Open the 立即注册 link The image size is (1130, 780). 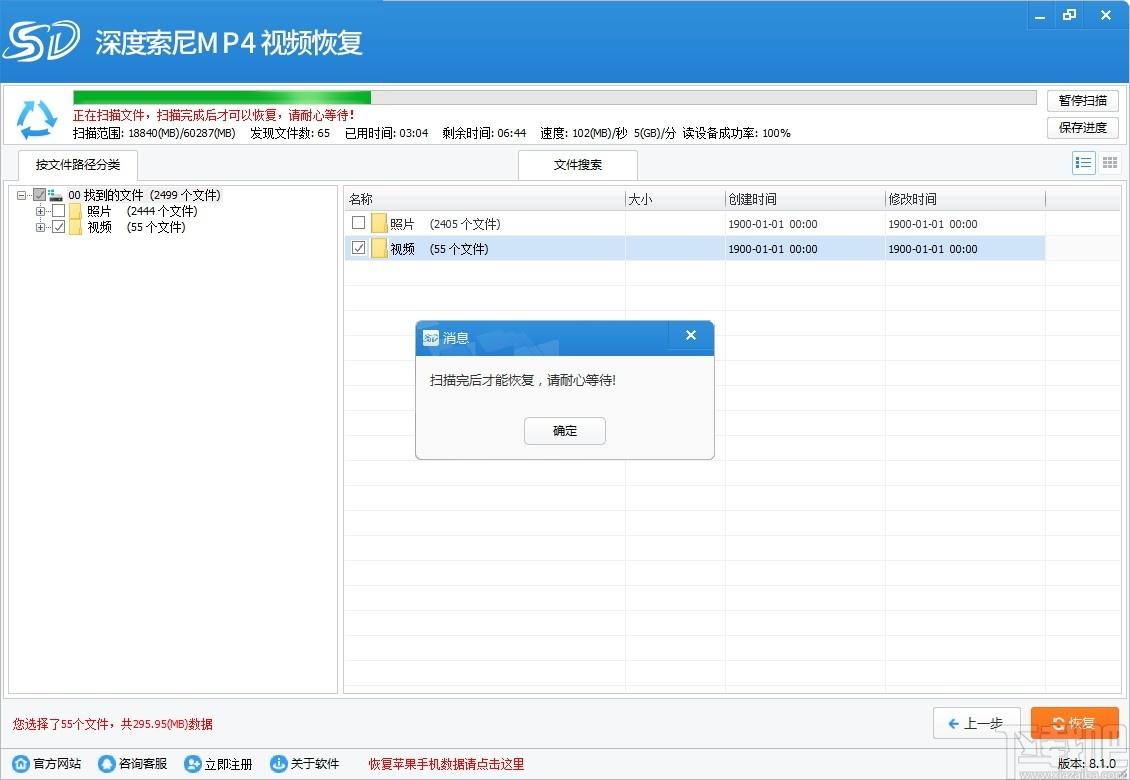pos(228,764)
